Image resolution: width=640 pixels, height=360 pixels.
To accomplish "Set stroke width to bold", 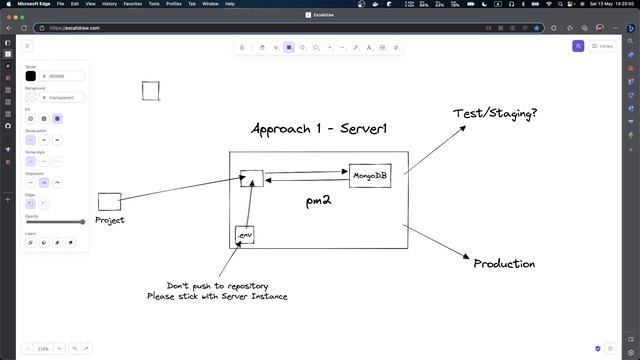I will 44,140.
